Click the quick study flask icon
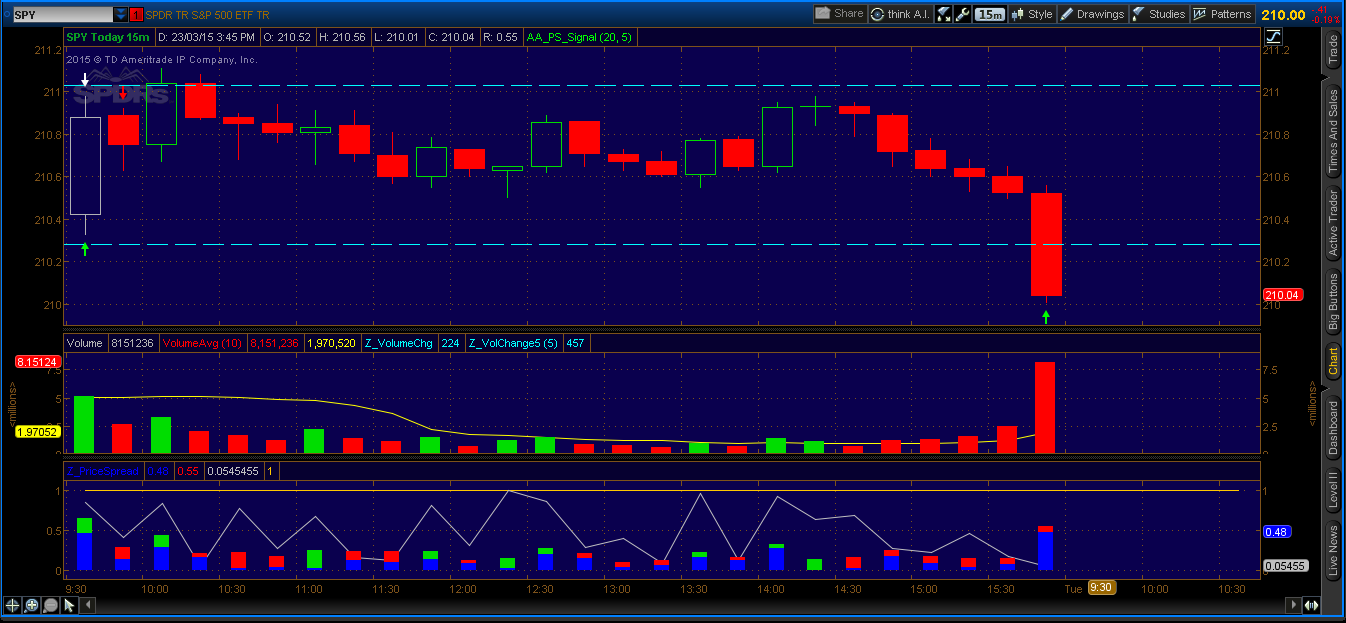Image resolution: width=1346 pixels, height=623 pixels. 943,14
